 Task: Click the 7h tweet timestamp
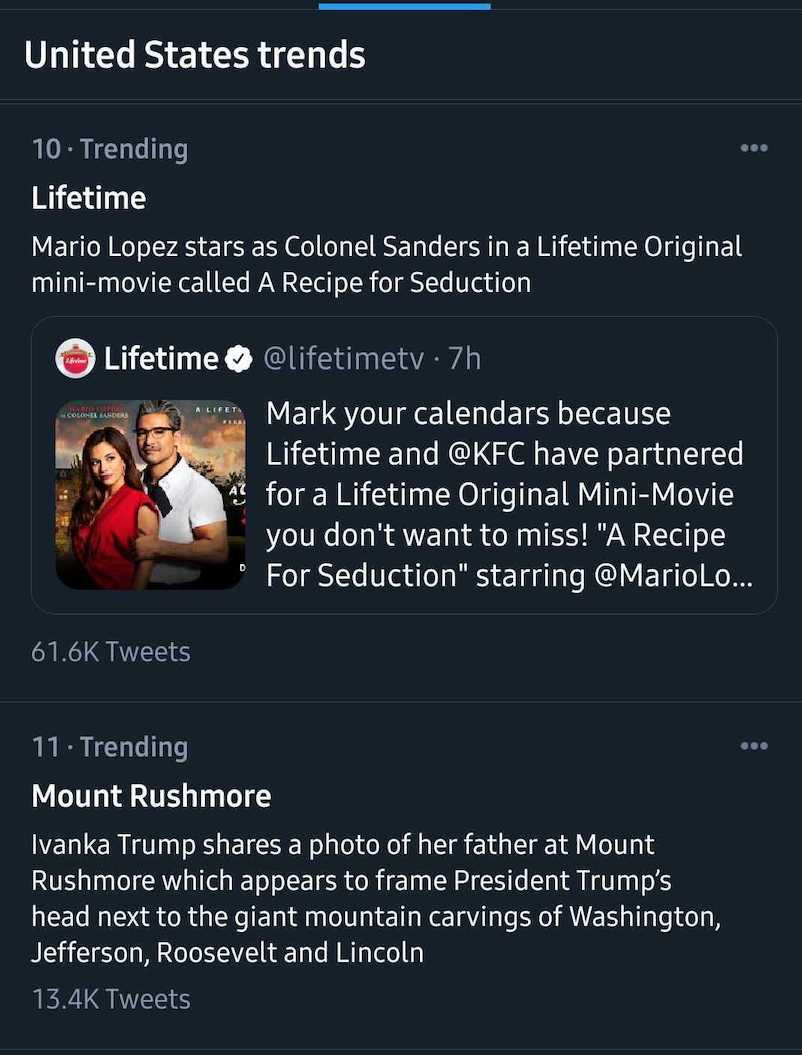(466, 358)
